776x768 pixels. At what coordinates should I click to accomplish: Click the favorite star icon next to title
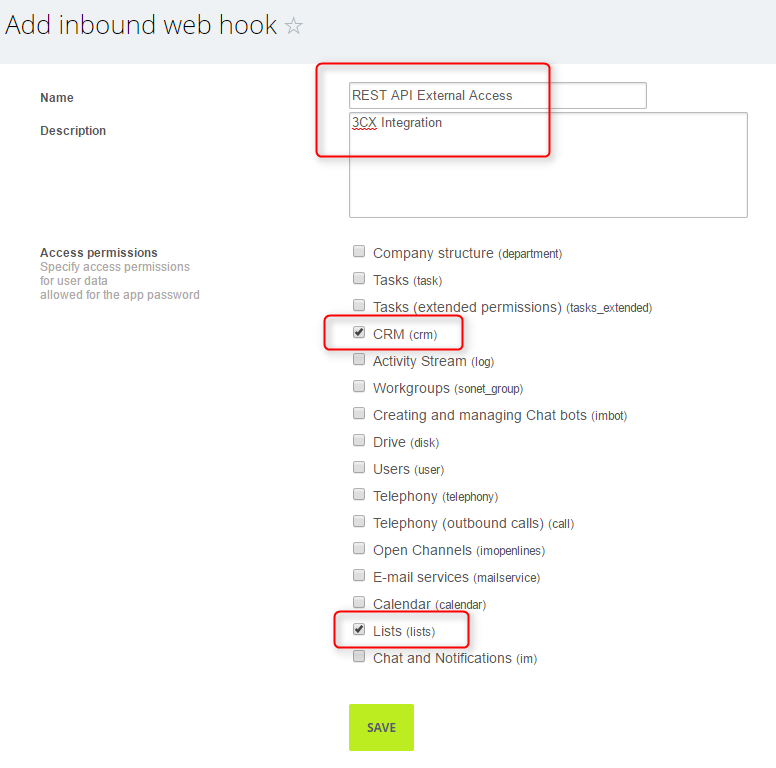point(293,25)
